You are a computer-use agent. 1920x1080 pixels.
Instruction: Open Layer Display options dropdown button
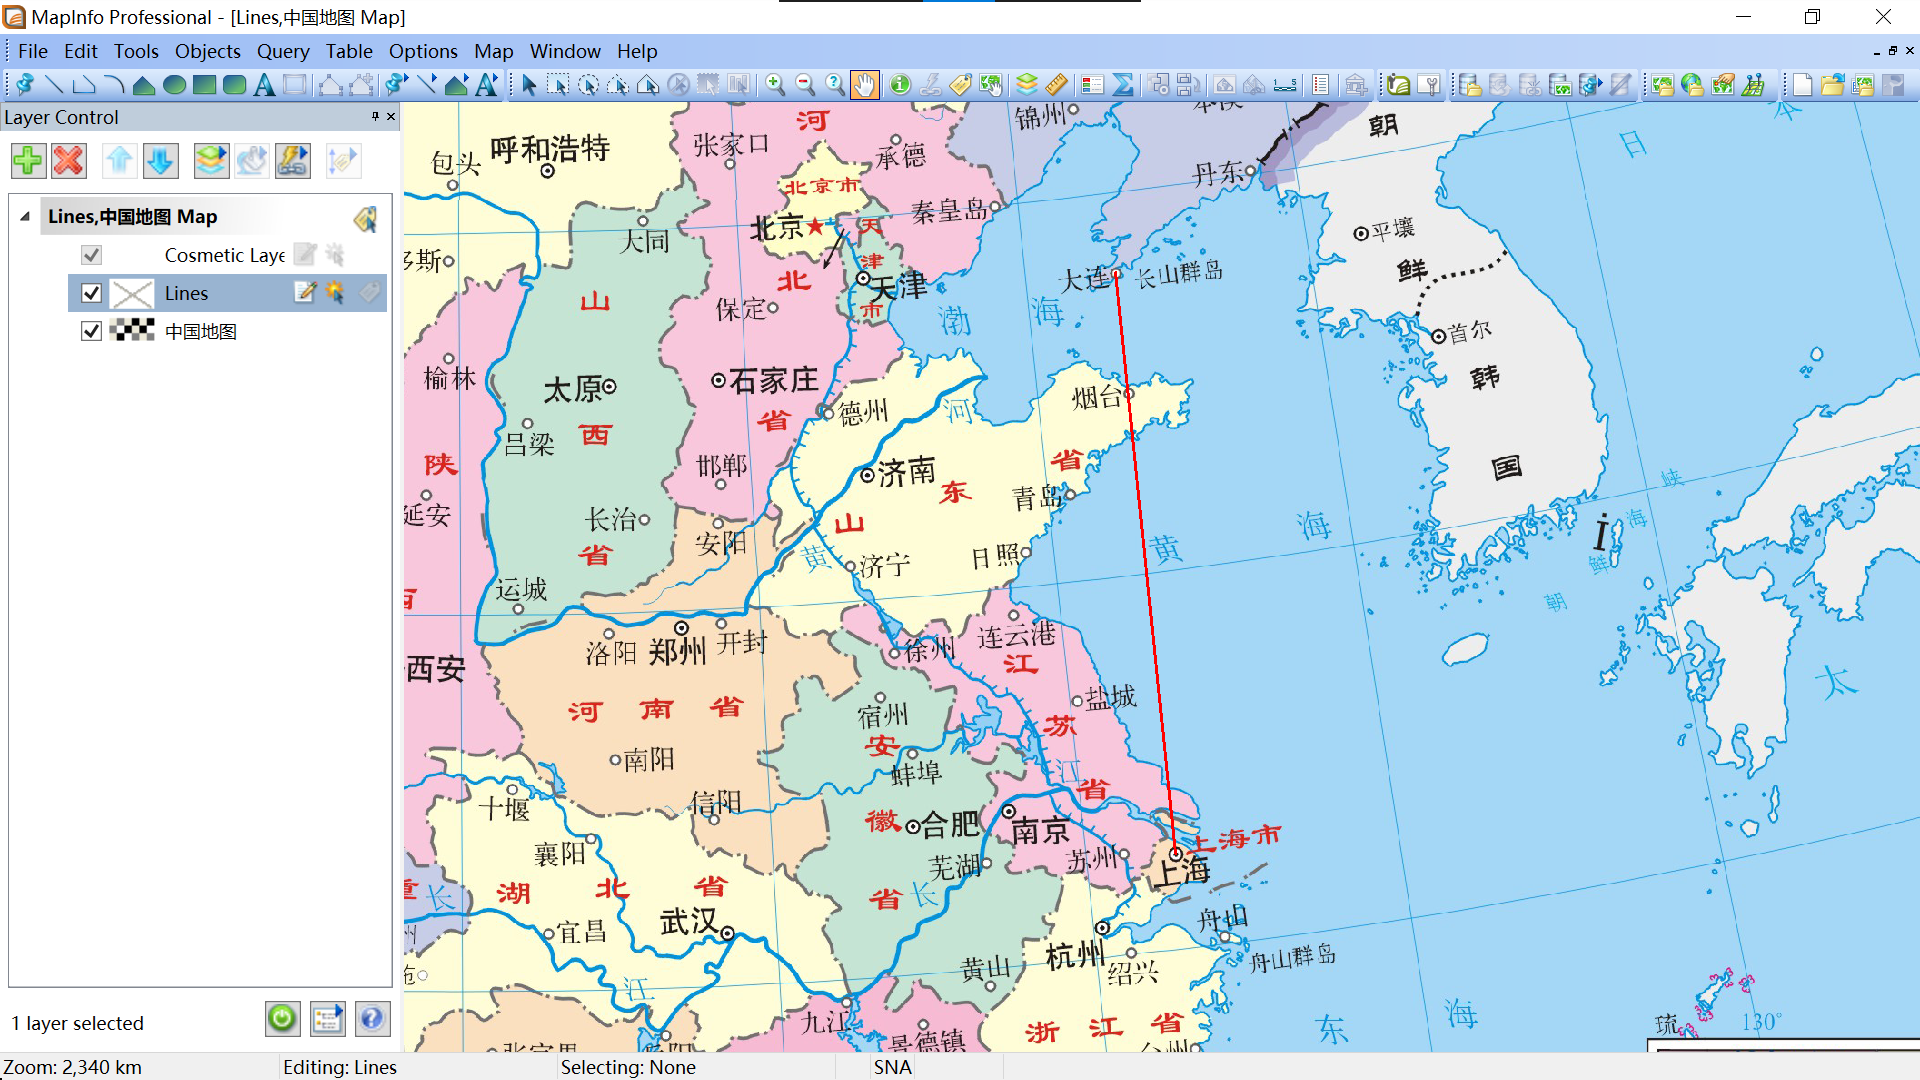tap(211, 161)
